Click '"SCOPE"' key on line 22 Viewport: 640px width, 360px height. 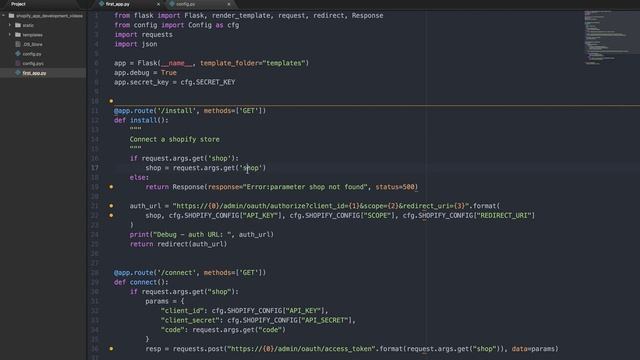click(377, 216)
